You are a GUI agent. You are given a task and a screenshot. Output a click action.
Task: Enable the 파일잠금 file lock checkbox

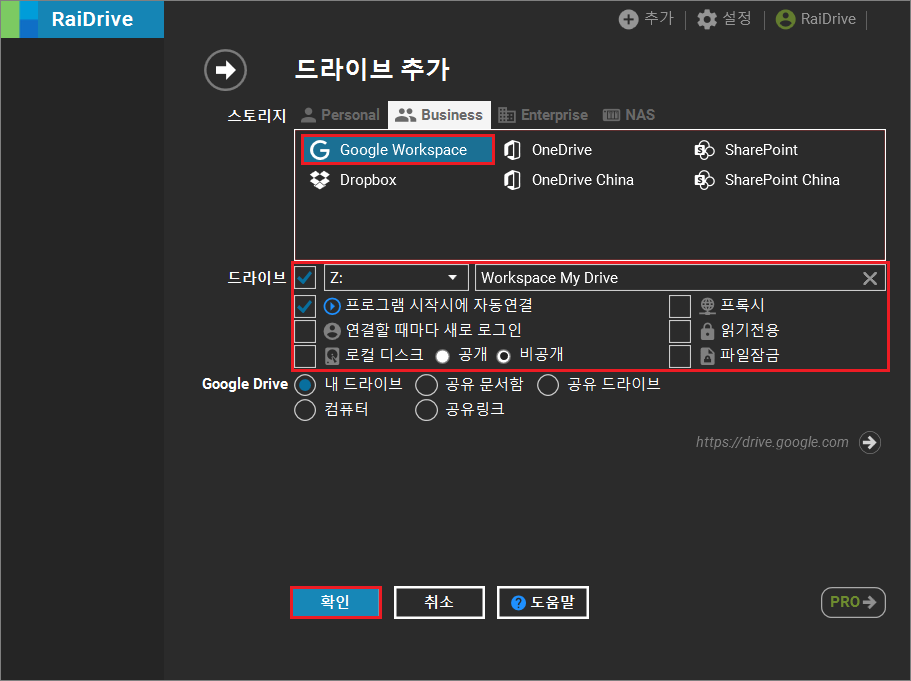[x=680, y=356]
